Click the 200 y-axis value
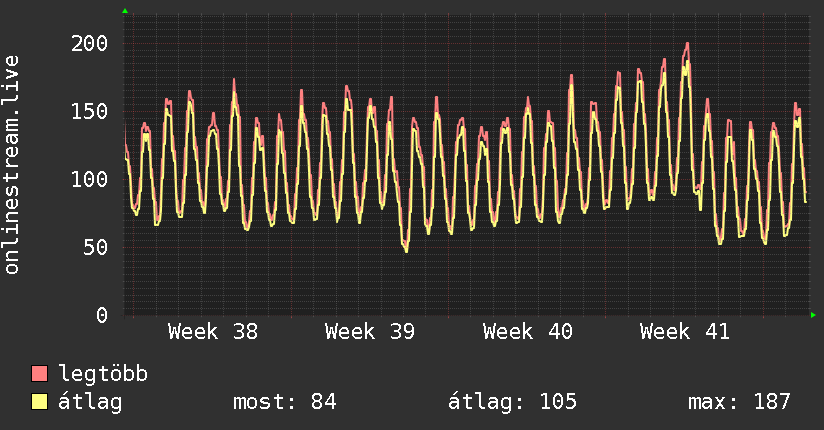This screenshot has height=430, width=824. point(89,44)
